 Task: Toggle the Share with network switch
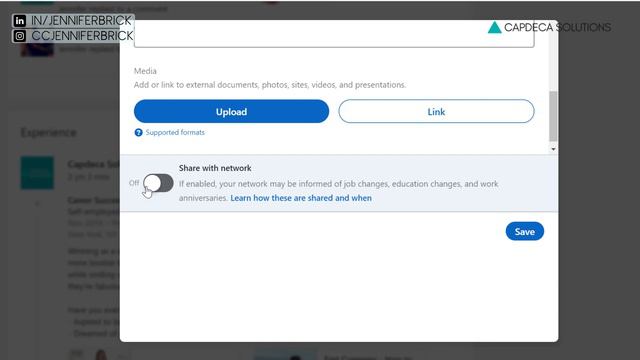point(158,183)
